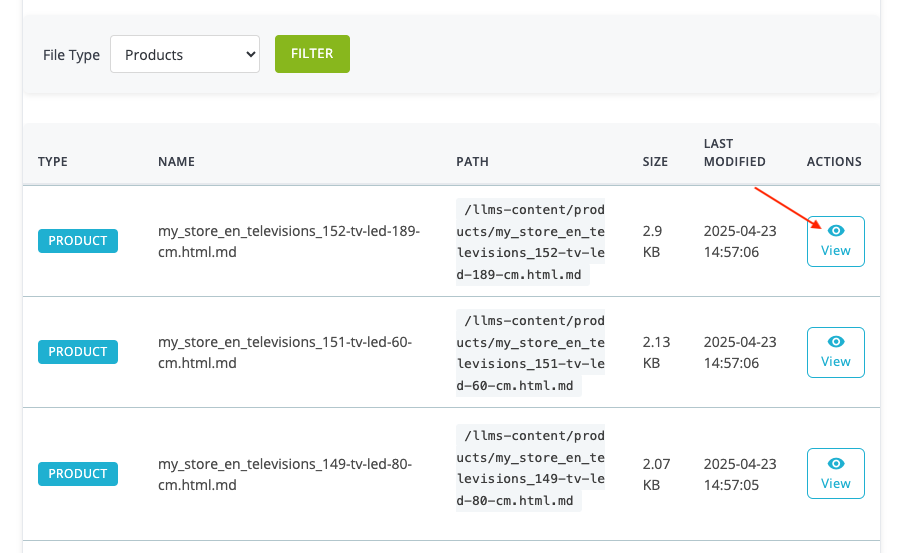Click eye icon for 151-tv-led-60-cm file
The height and width of the screenshot is (553, 905).
(x=836, y=342)
